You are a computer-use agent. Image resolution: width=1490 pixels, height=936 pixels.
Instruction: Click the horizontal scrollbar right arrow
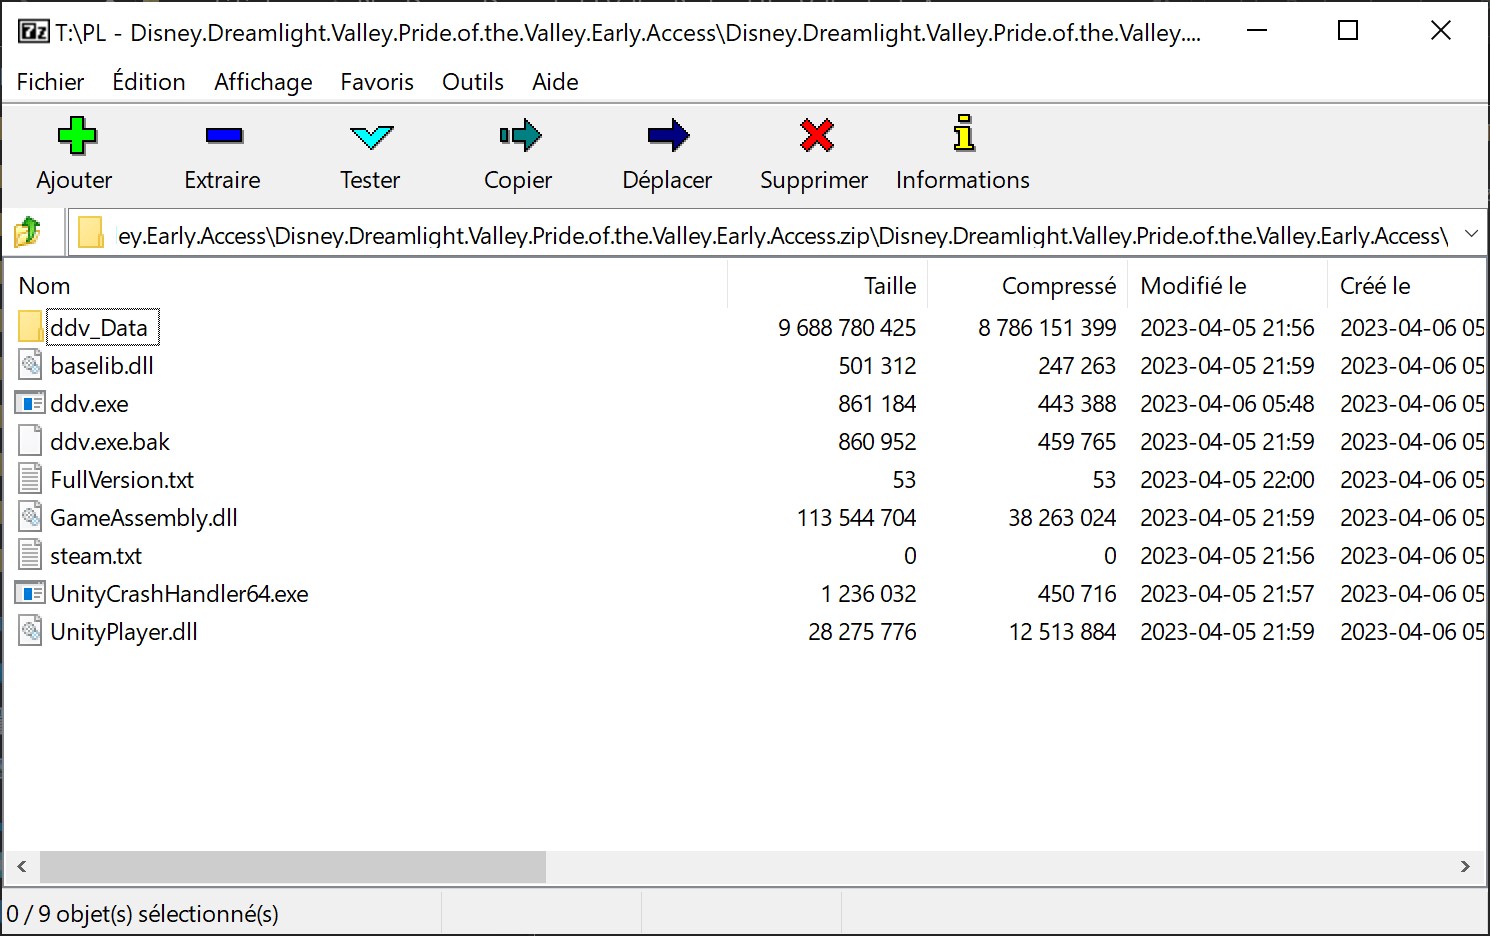coord(1465,867)
